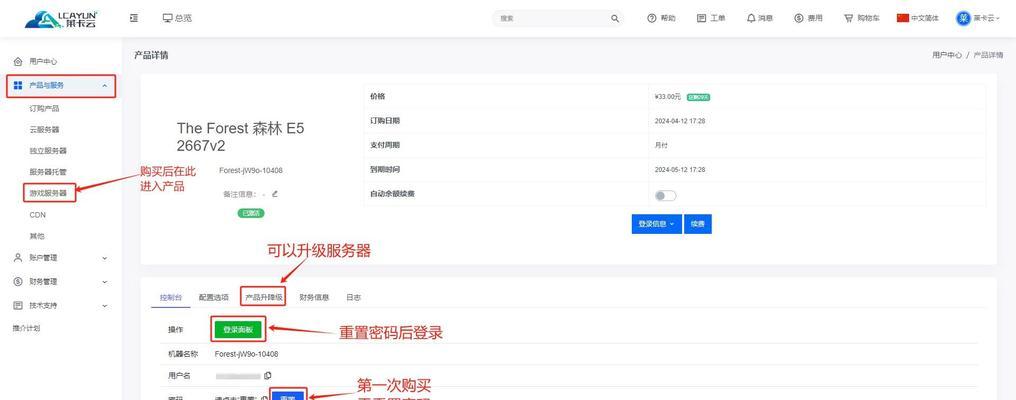Switch to 控制台 tab
The width and height of the screenshot is (1016, 400).
170,298
